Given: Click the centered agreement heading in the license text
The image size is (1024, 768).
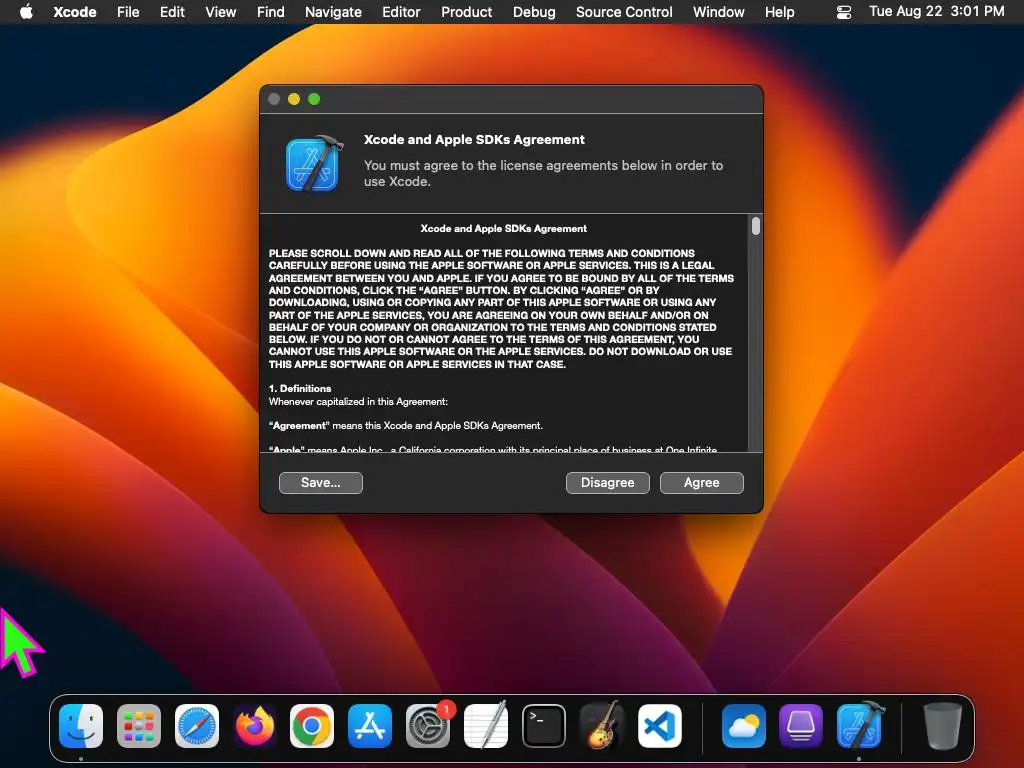Looking at the screenshot, I should pyautogui.click(x=504, y=229).
